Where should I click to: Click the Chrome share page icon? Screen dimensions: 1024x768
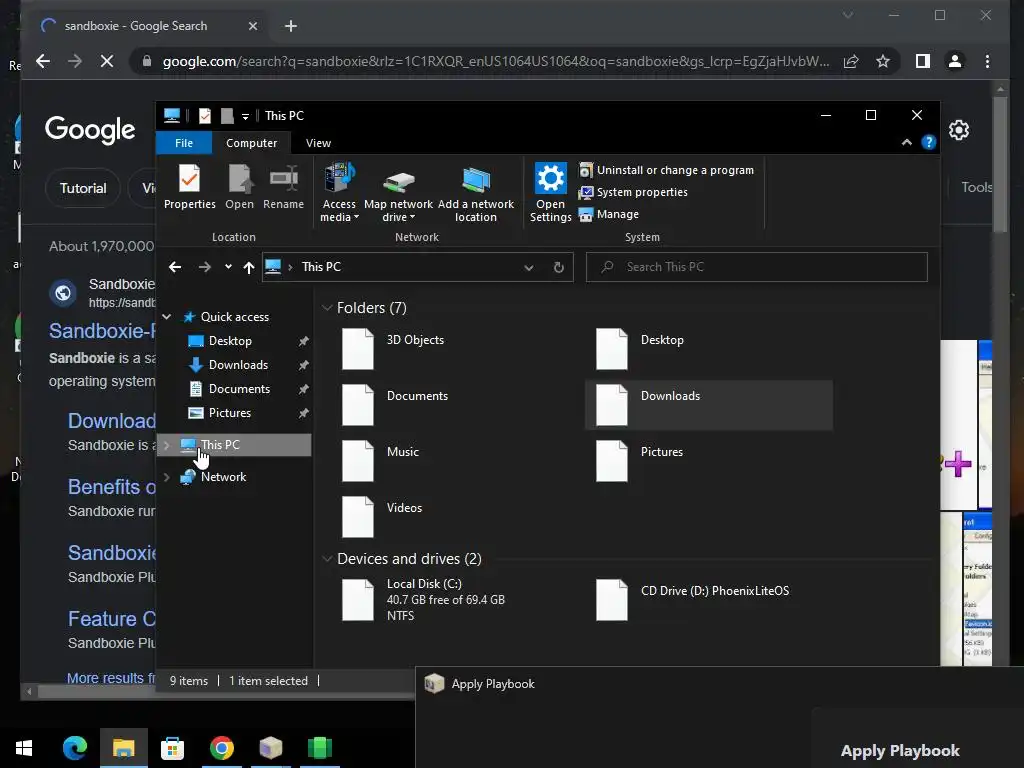[x=851, y=61]
